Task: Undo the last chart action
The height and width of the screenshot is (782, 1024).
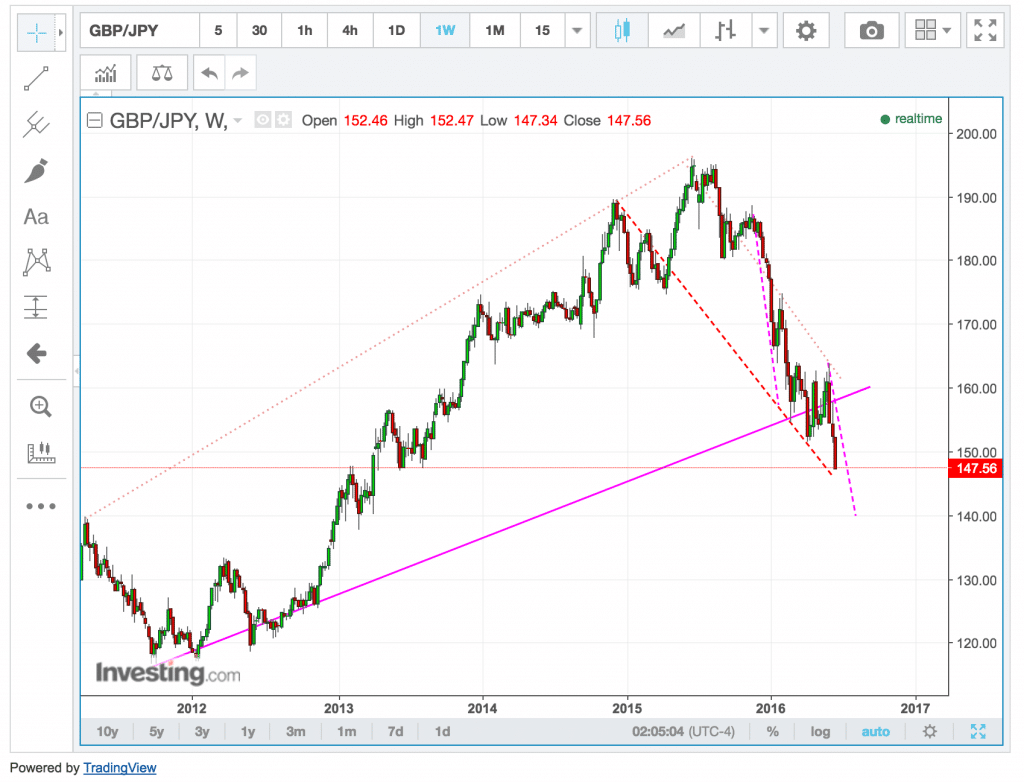Action: (209, 73)
